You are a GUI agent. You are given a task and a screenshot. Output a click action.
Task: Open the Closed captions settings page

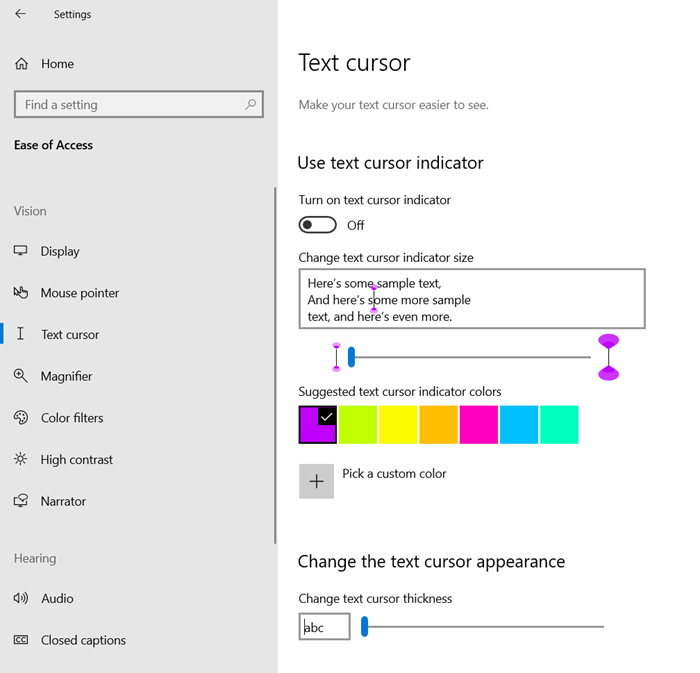tap(83, 640)
